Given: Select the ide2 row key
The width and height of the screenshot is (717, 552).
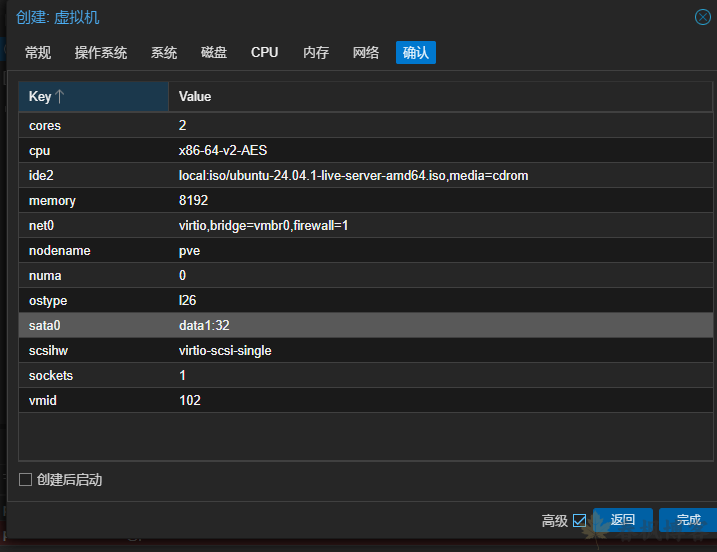Looking at the screenshot, I should pyautogui.click(x=41, y=176).
